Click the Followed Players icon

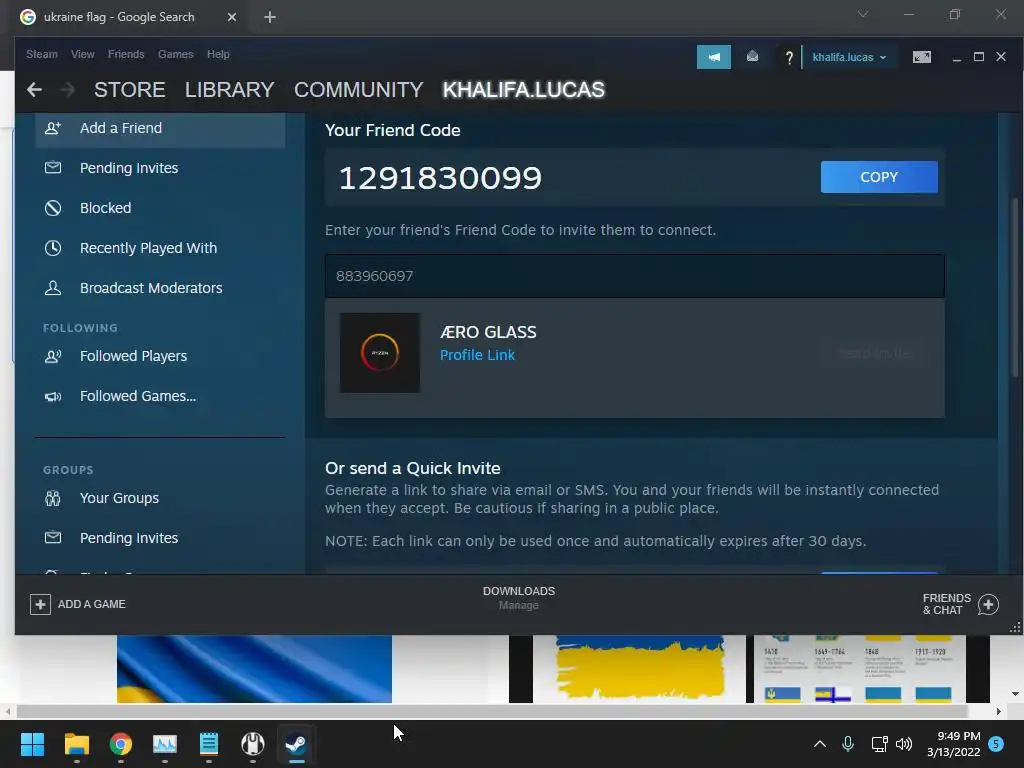click(53, 356)
